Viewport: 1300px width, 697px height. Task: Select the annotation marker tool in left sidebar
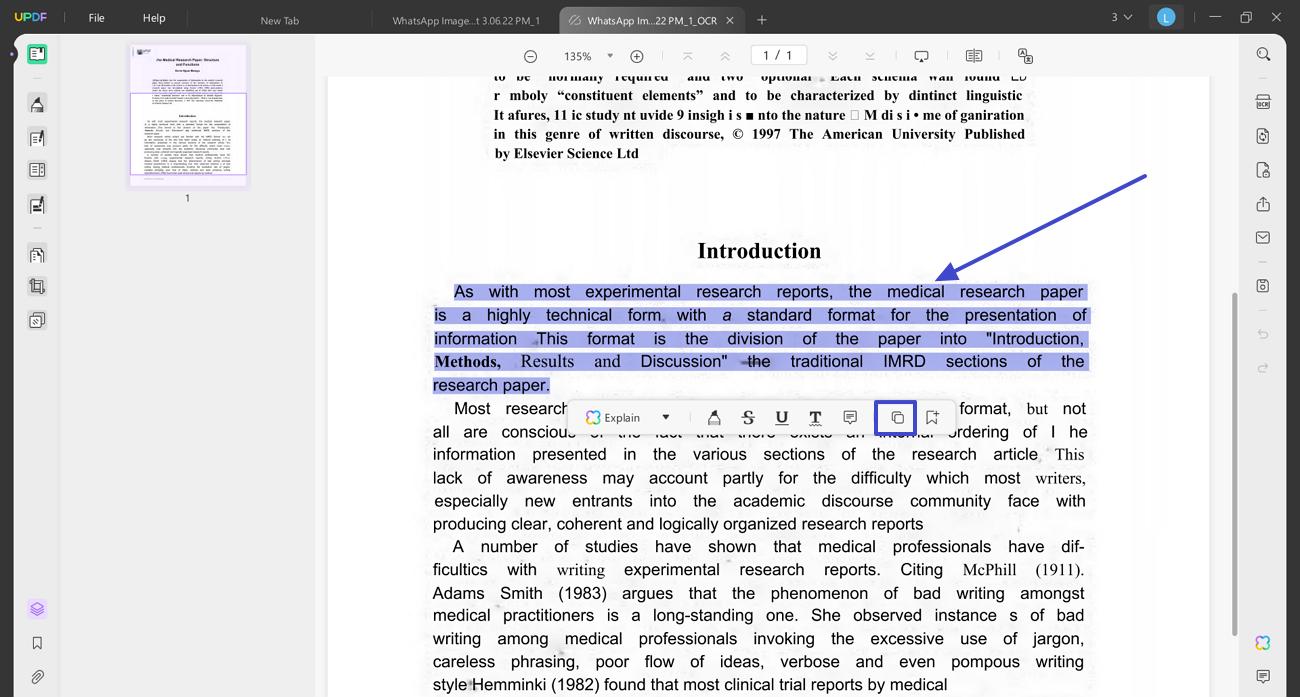(x=37, y=104)
